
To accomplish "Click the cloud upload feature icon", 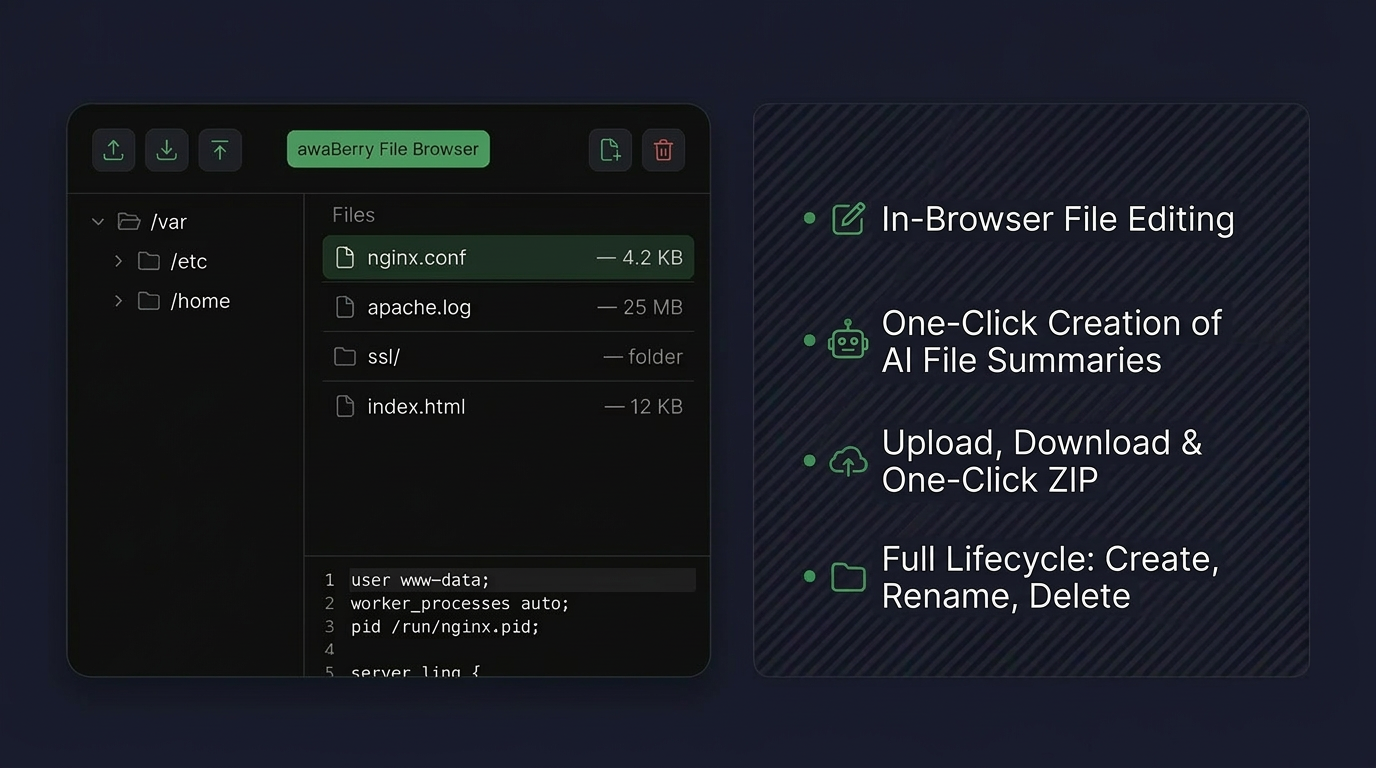I will click(846, 460).
